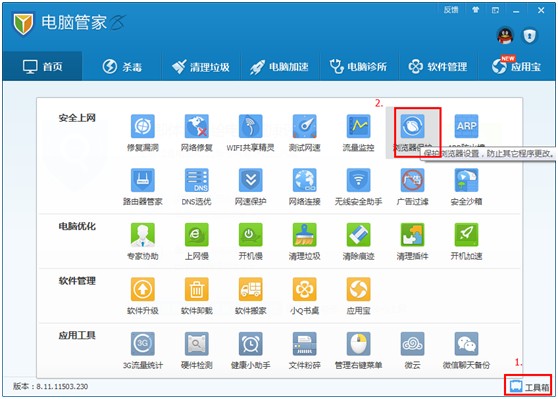
Task: Open the 电脑诊所 tab
Action: click(x=359, y=67)
